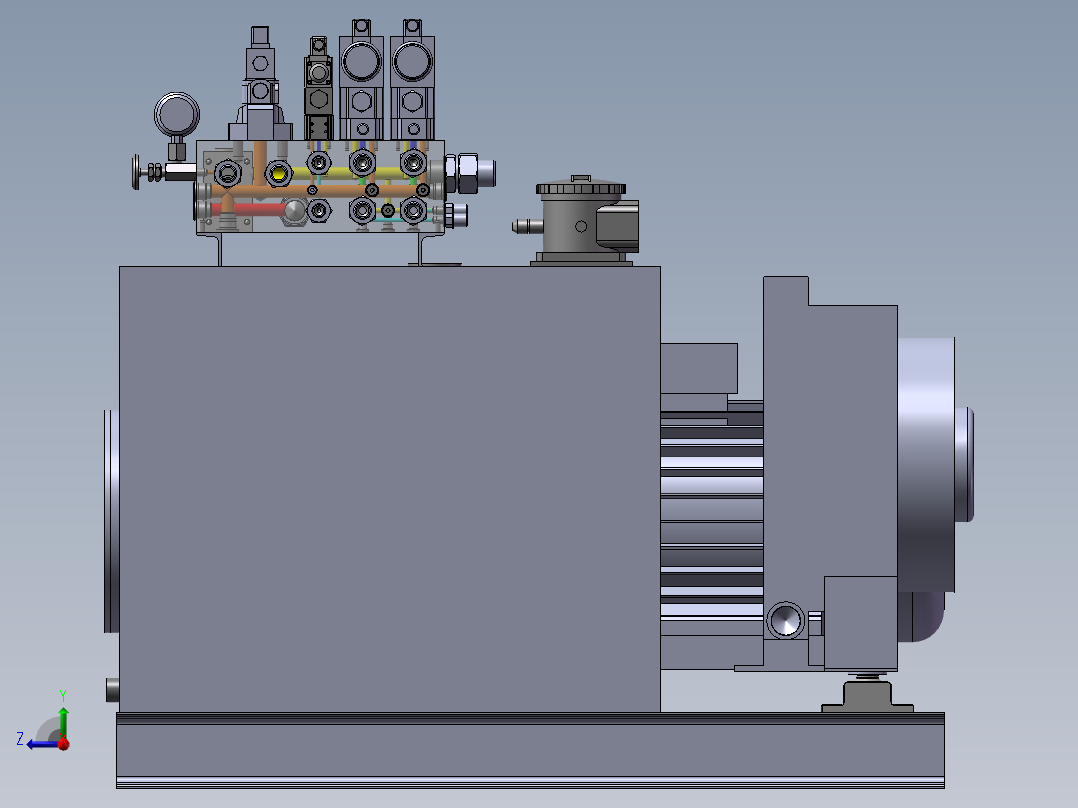Pick the yellow port on the manifold block
1078x808 pixels.
tap(278, 173)
